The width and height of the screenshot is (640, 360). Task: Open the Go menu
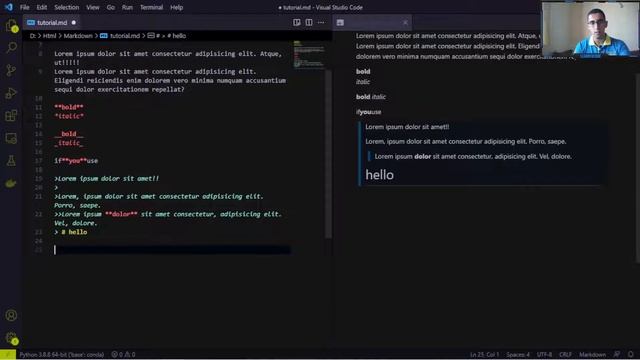coord(111,7)
